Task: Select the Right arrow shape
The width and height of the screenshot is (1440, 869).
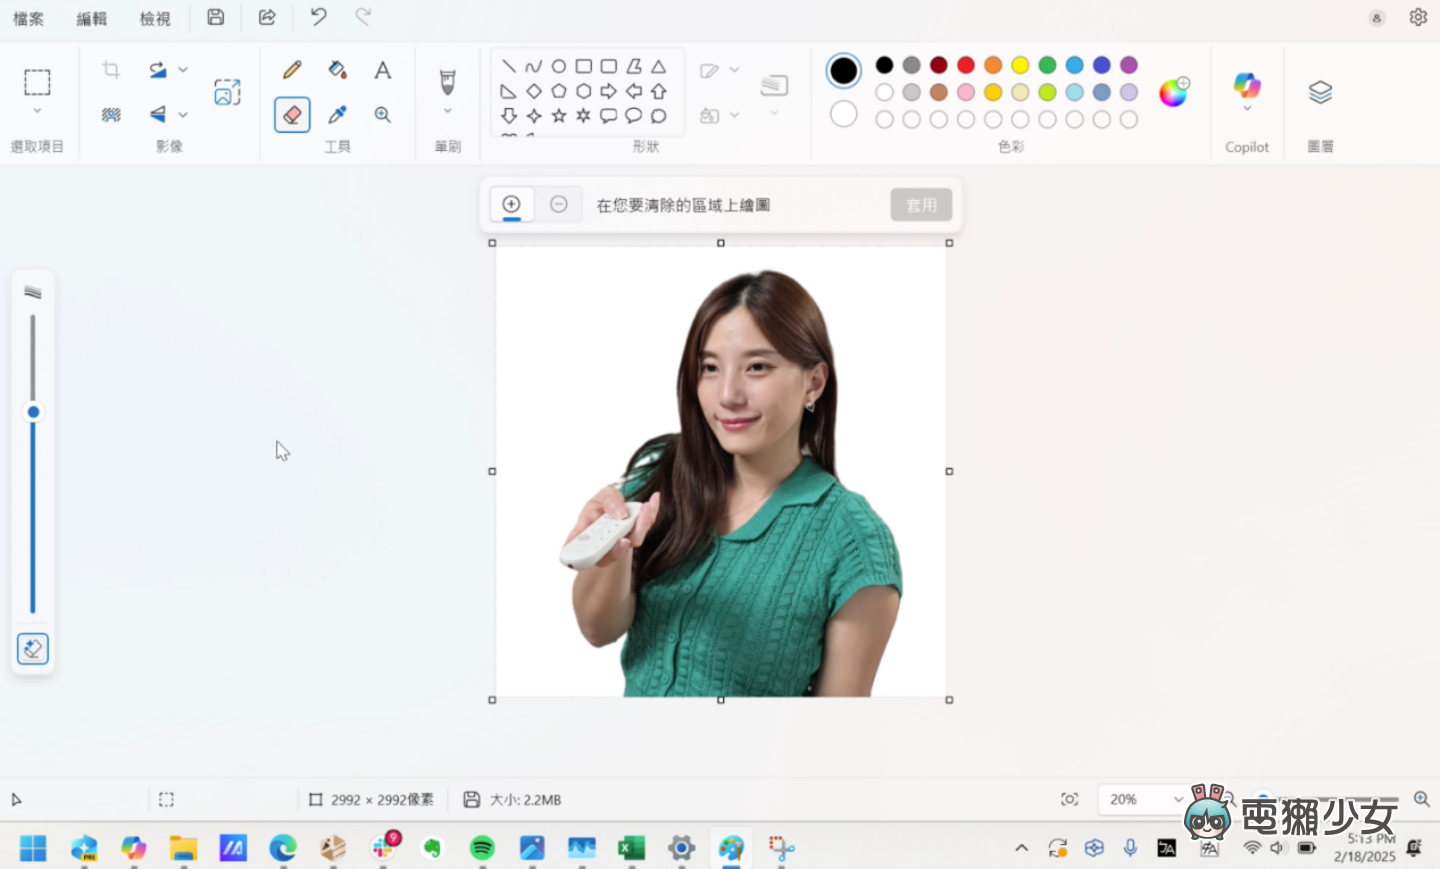Action: [608, 91]
